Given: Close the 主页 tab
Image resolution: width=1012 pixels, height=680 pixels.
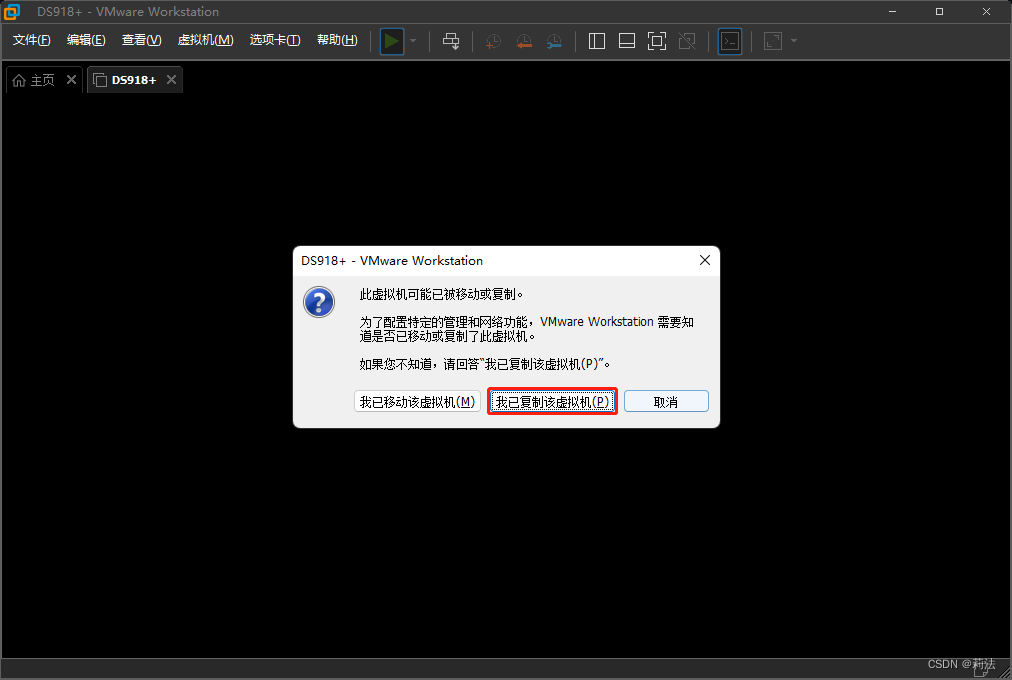Looking at the screenshot, I should pyautogui.click(x=72, y=79).
